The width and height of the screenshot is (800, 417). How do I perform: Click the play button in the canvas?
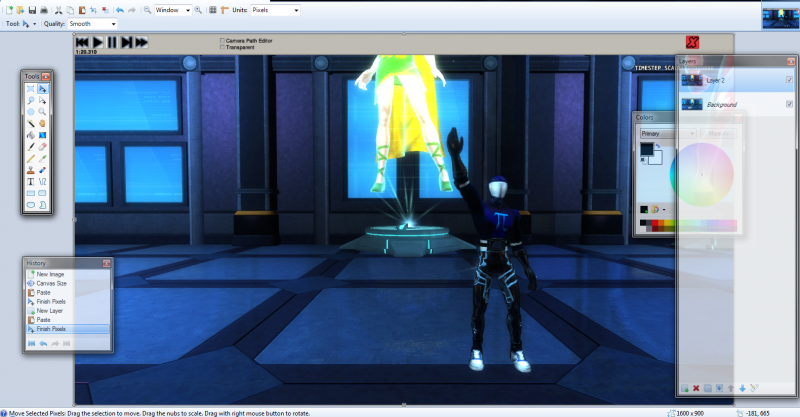pyautogui.click(x=97, y=42)
